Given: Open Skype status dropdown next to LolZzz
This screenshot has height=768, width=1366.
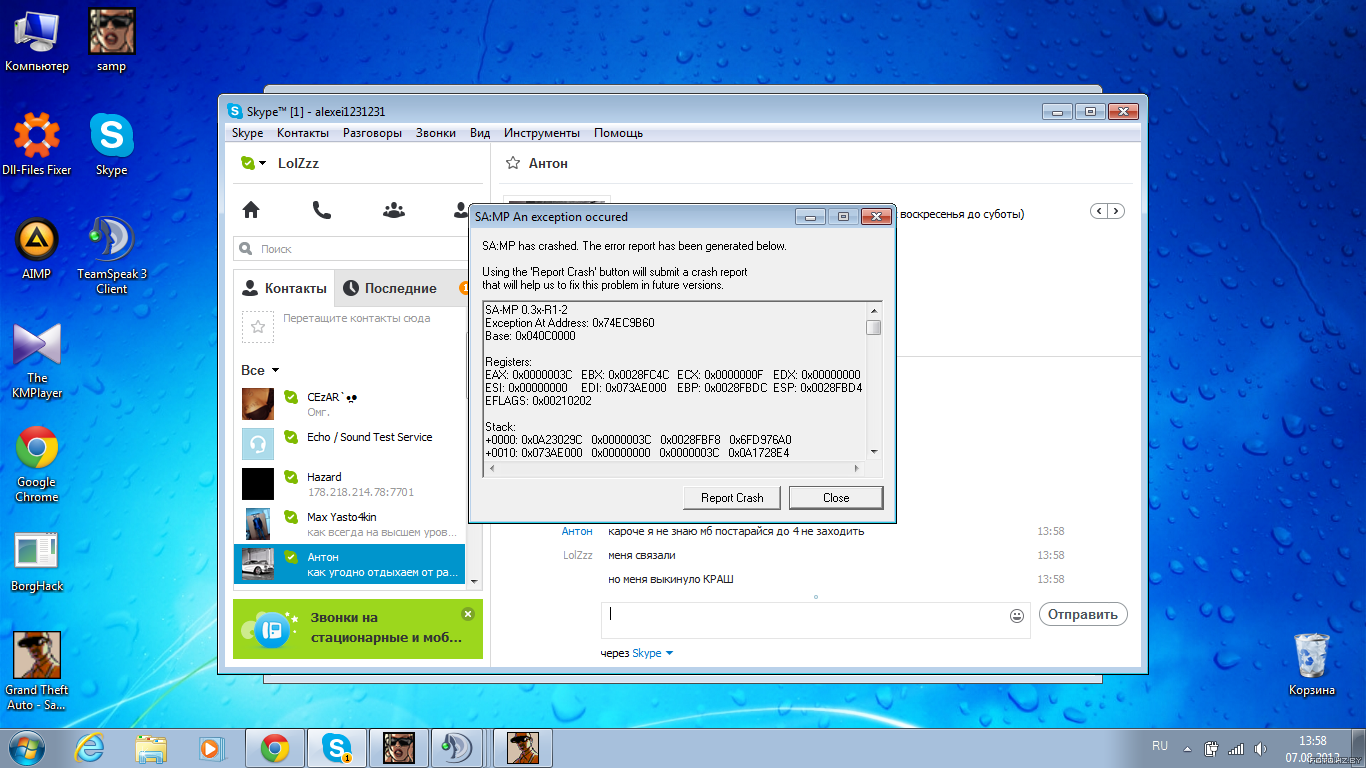Looking at the screenshot, I should (x=254, y=163).
